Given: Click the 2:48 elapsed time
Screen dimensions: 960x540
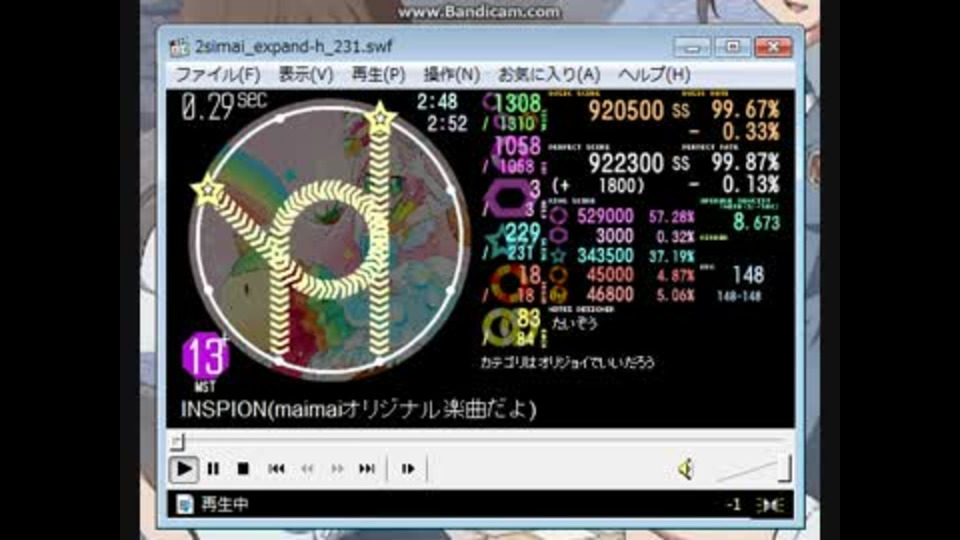Looking at the screenshot, I should click(x=437, y=102).
